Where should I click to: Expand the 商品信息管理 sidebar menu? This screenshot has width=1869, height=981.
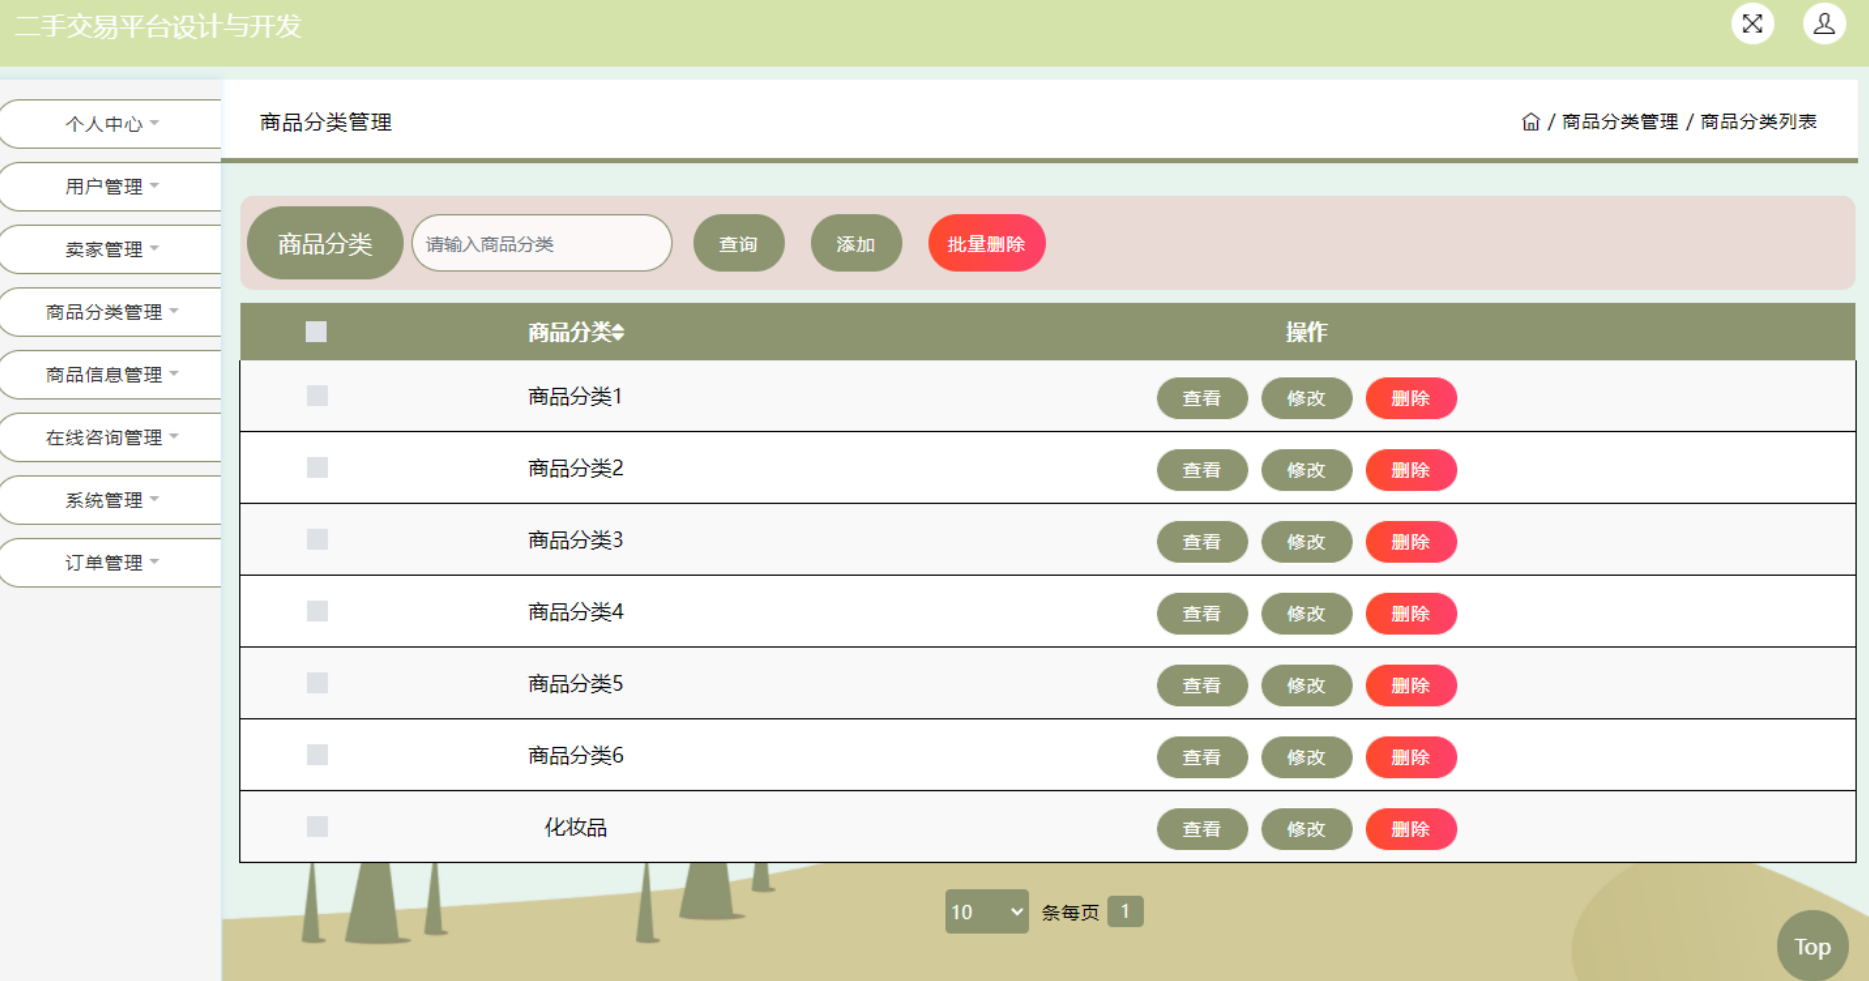[111, 375]
